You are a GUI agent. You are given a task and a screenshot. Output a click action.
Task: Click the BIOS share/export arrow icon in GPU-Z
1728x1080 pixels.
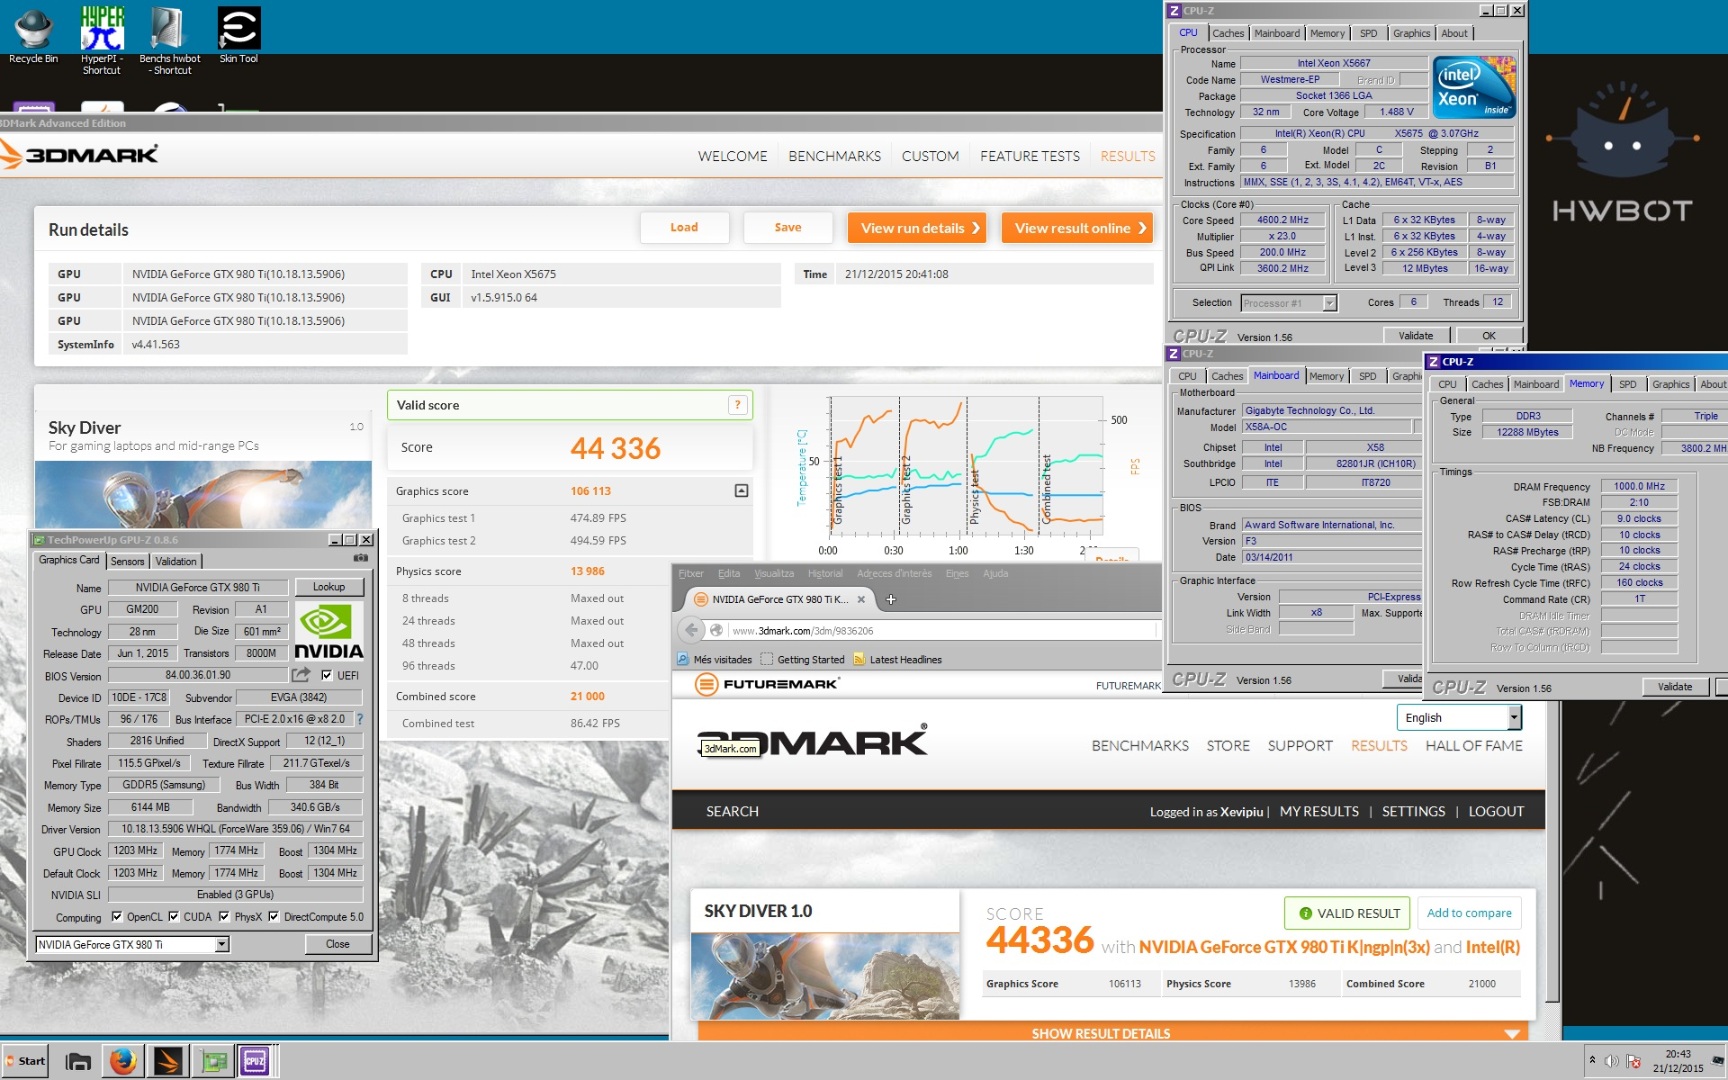[301, 675]
